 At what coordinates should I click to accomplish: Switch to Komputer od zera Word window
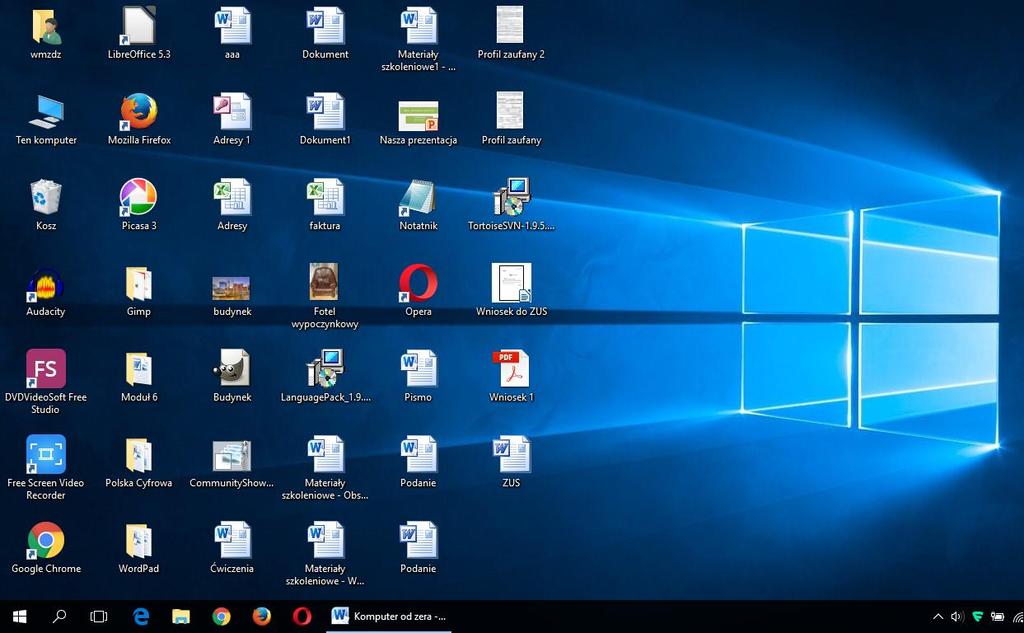[x=389, y=616]
